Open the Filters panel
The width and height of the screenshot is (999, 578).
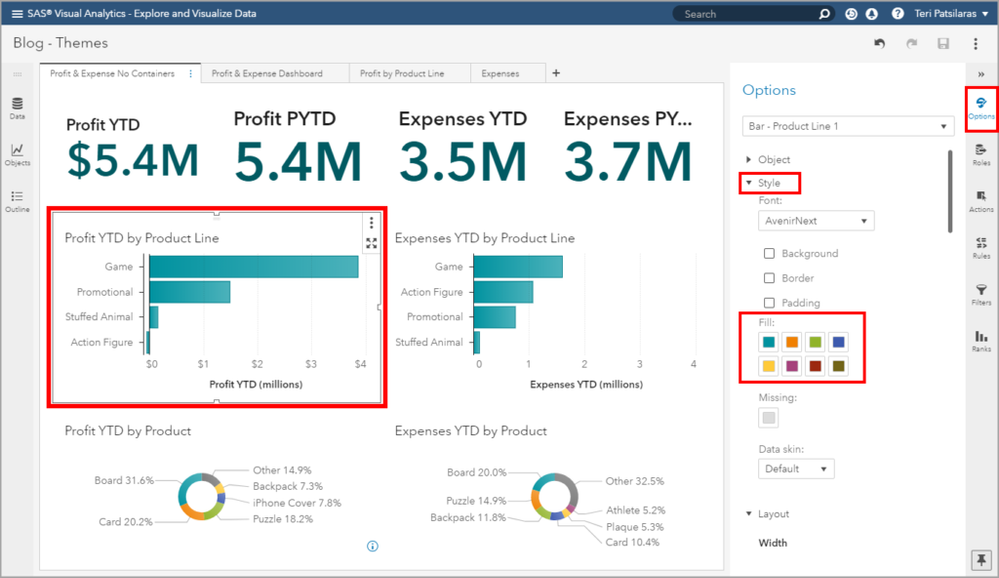pos(981,294)
